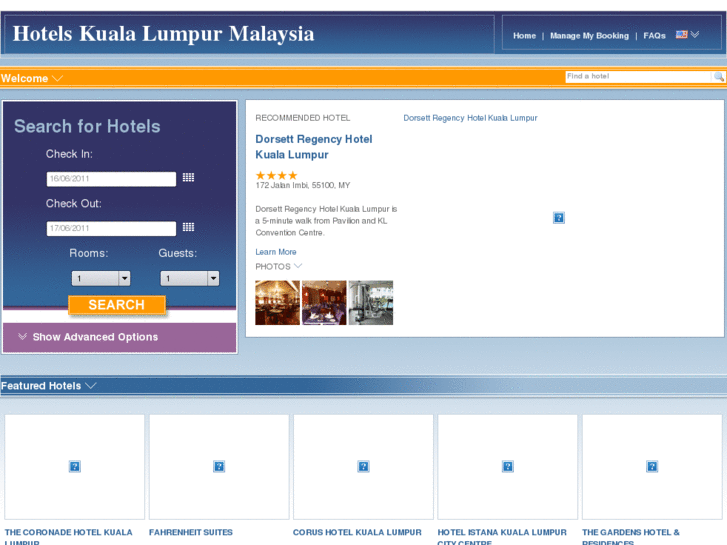Click Hotel Istana image placeholder icon
727x545 pixels.
tap(508, 466)
